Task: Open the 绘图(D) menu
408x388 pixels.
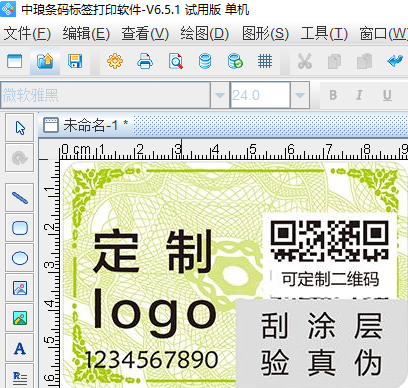Action: (205, 34)
